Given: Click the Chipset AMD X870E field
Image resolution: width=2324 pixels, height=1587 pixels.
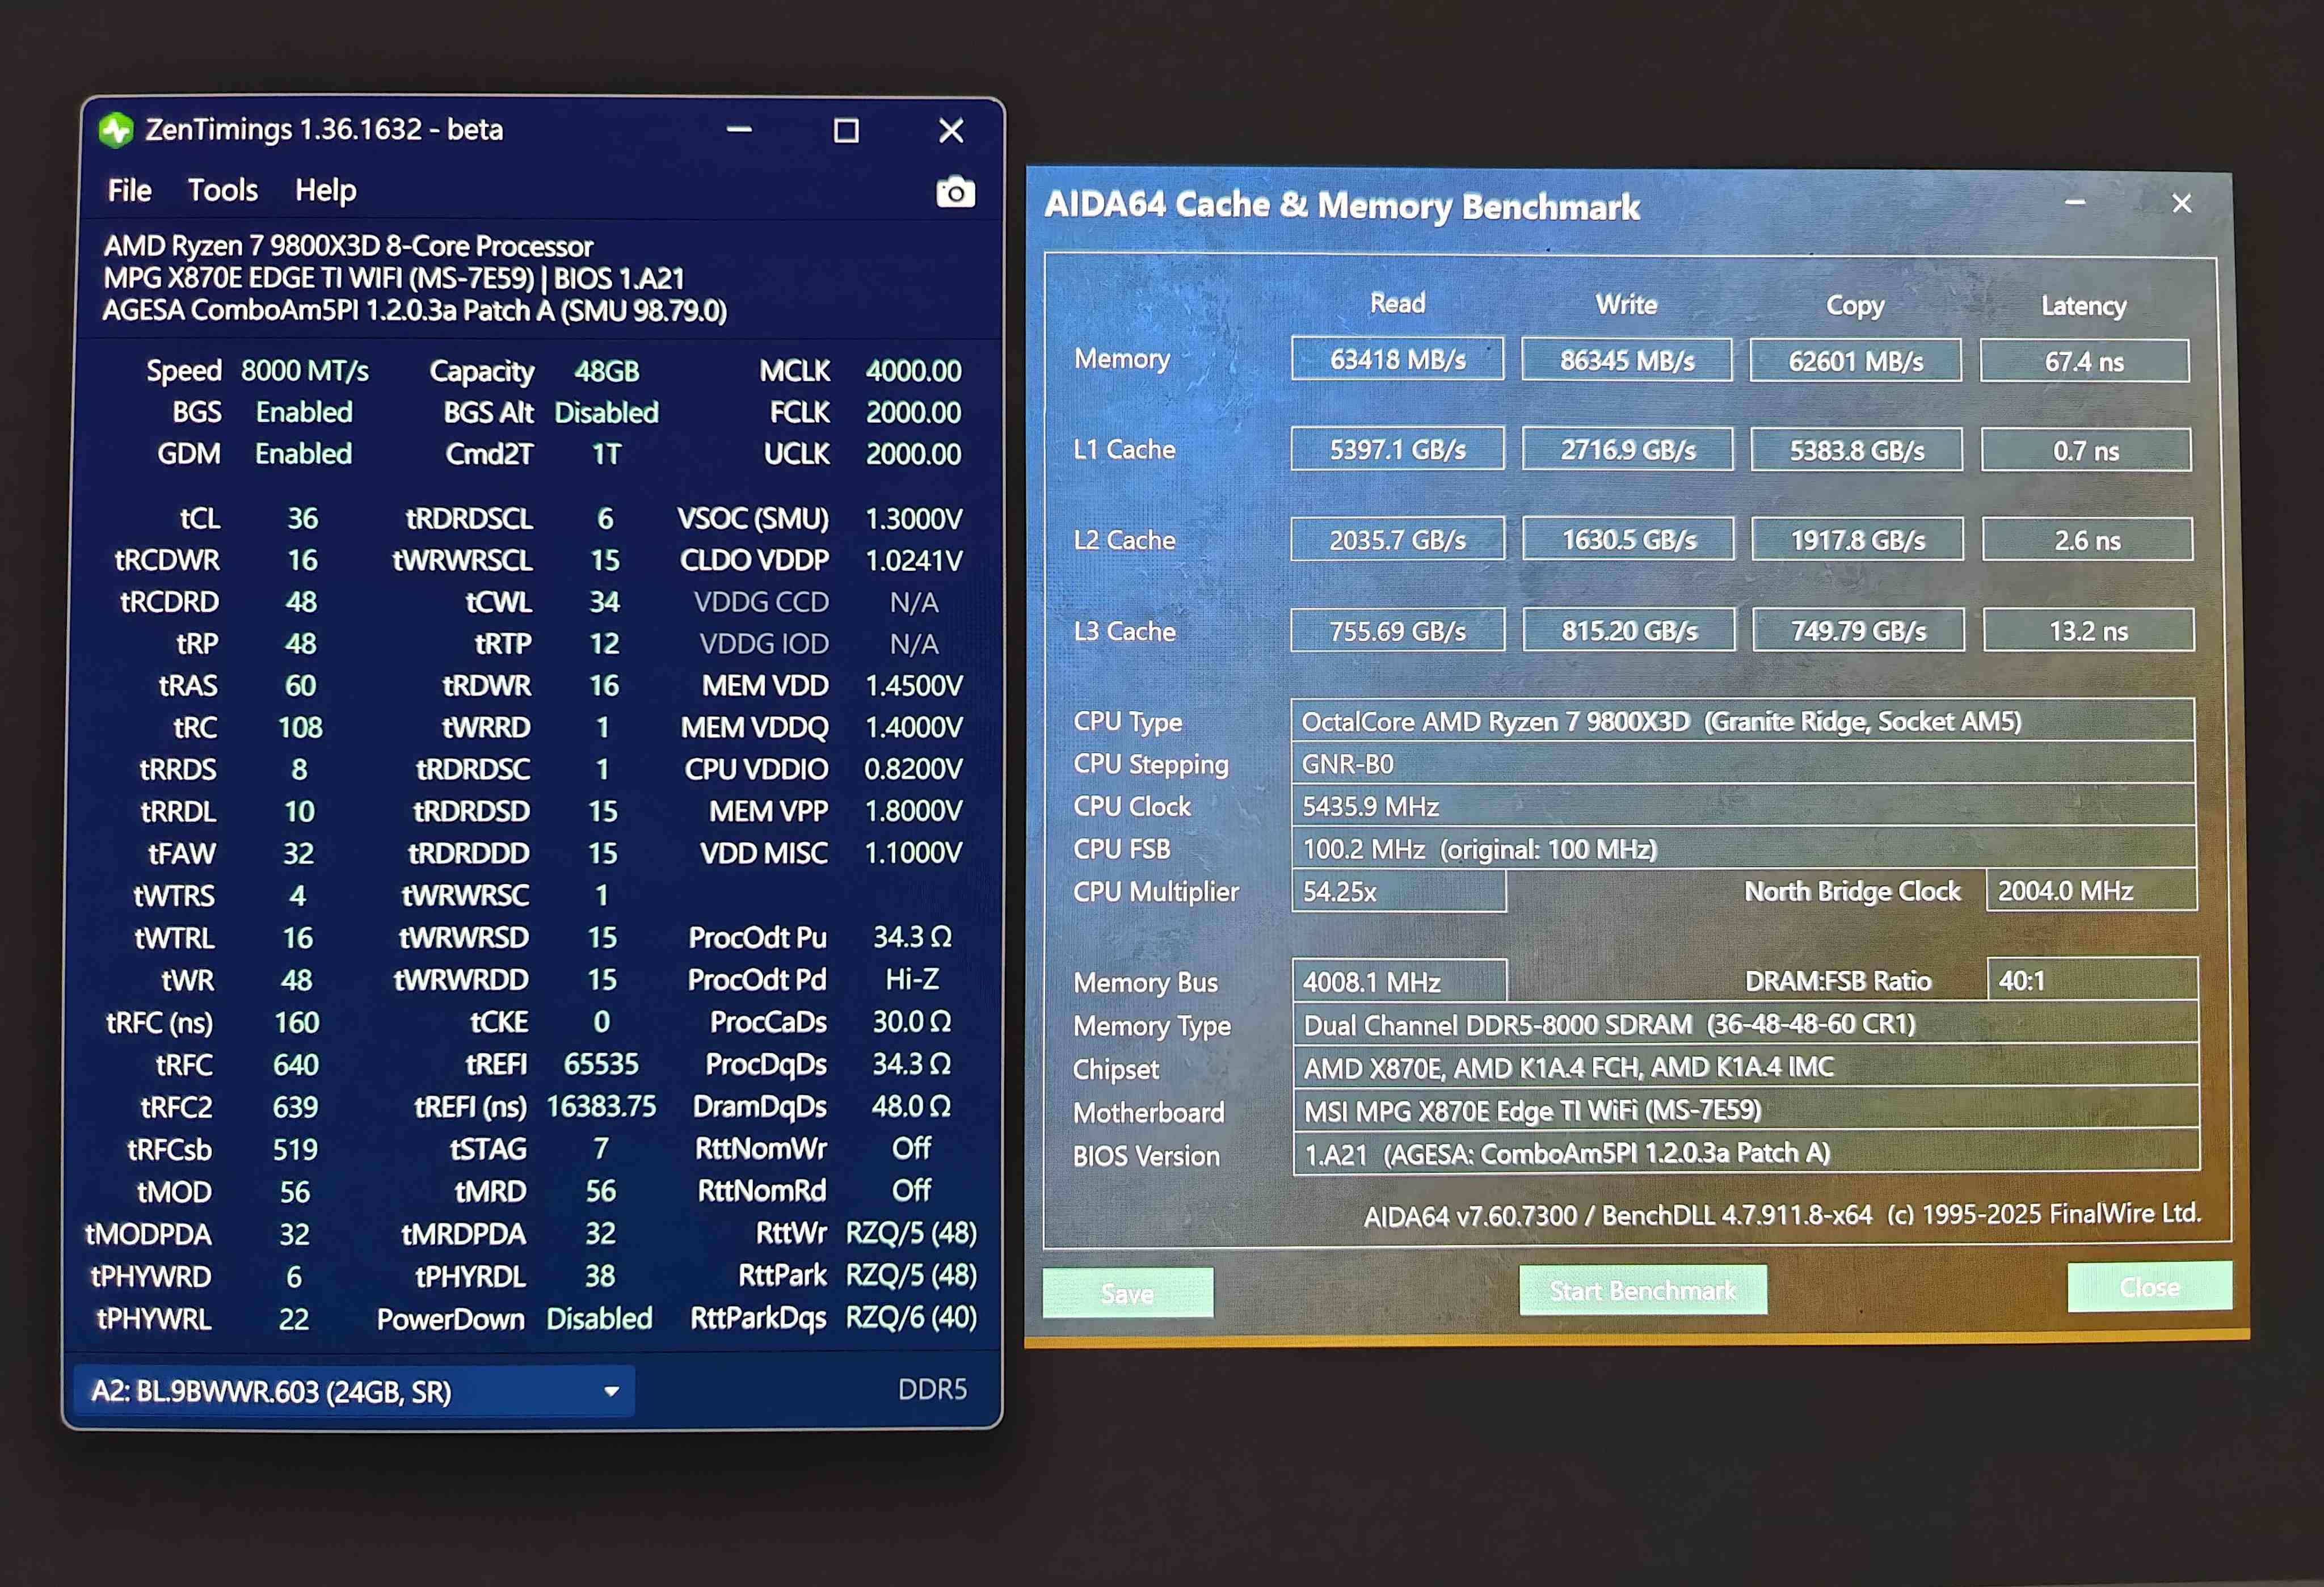Looking at the screenshot, I should click(1745, 1067).
